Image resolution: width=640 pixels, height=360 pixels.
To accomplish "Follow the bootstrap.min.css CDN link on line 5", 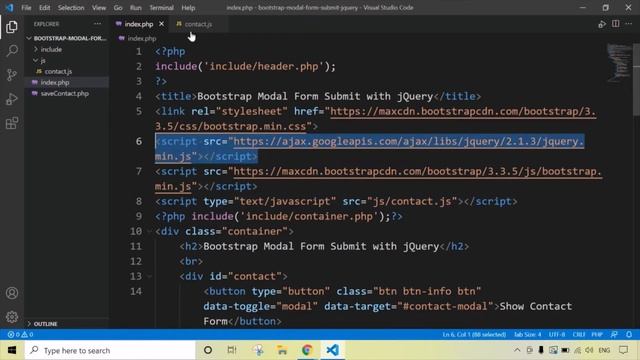I will [463, 111].
